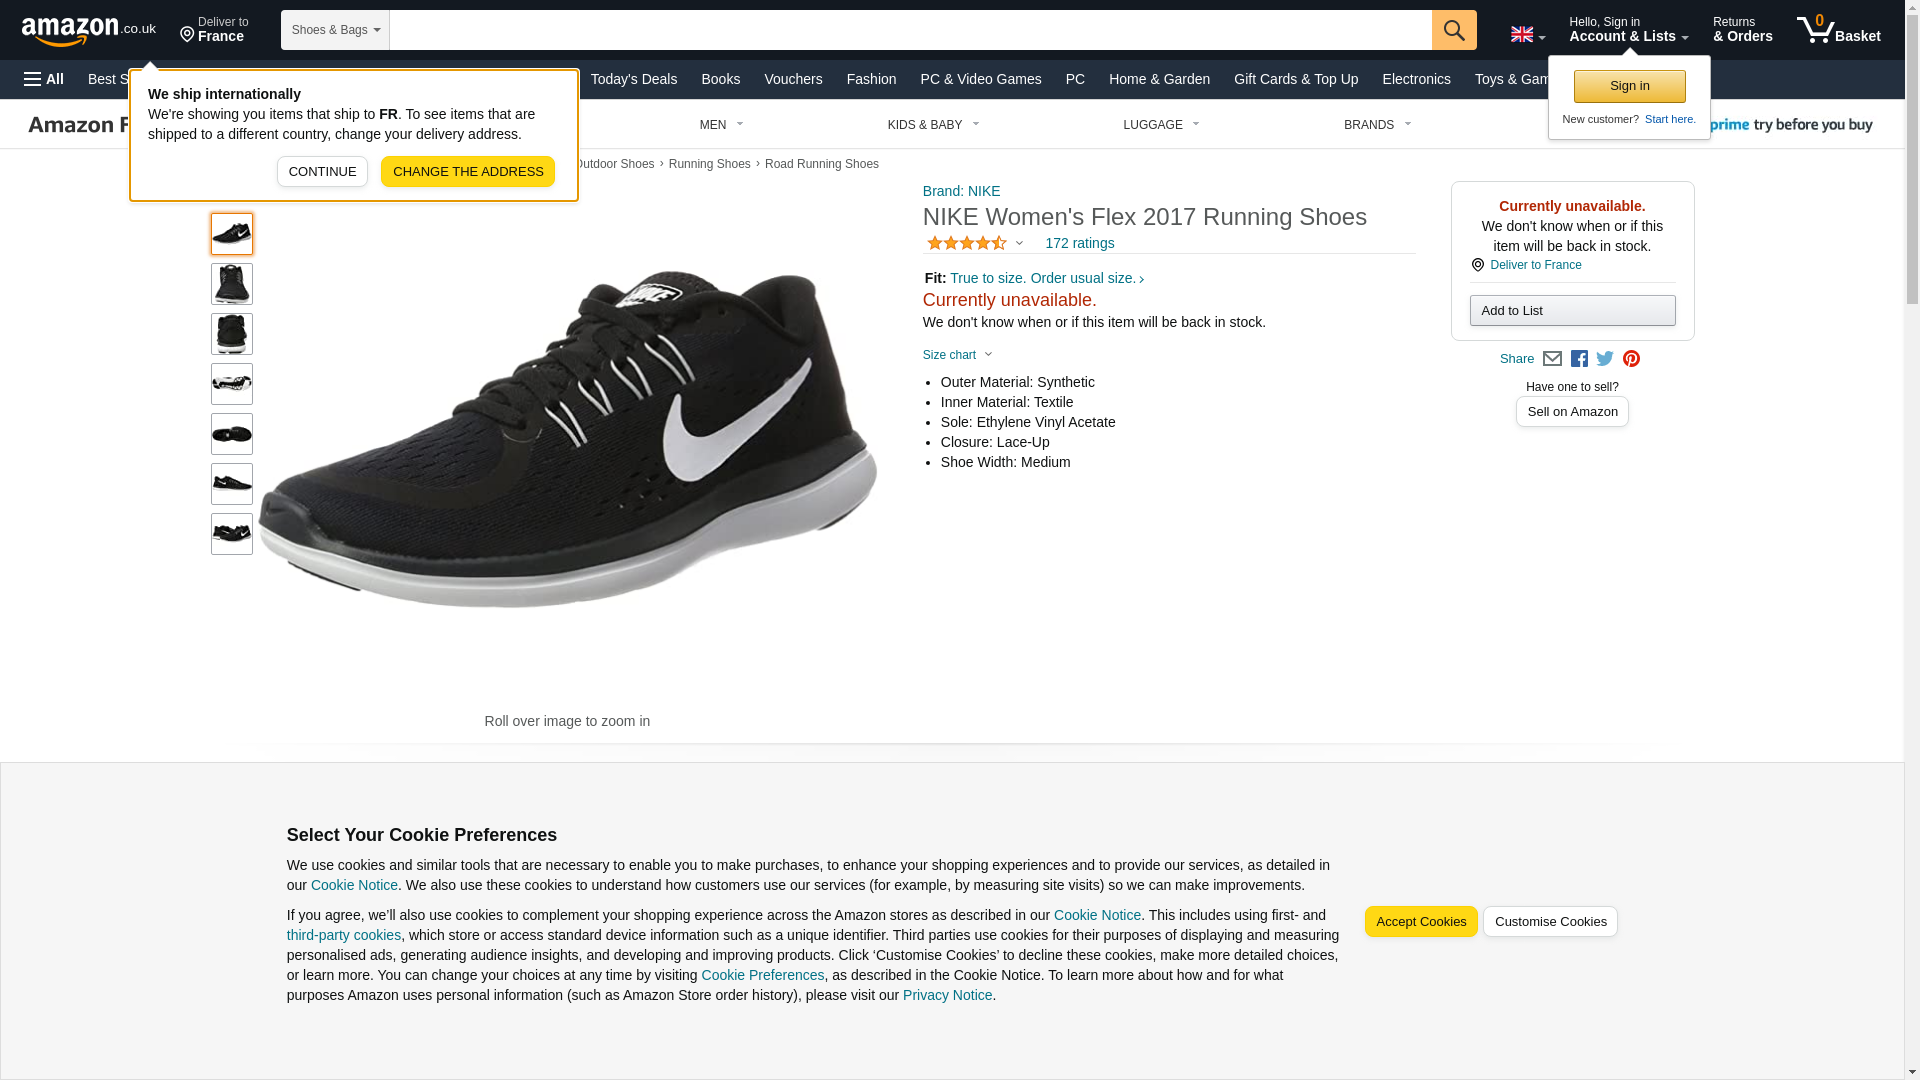Click the Amazon.co.uk logo

click(88, 30)
